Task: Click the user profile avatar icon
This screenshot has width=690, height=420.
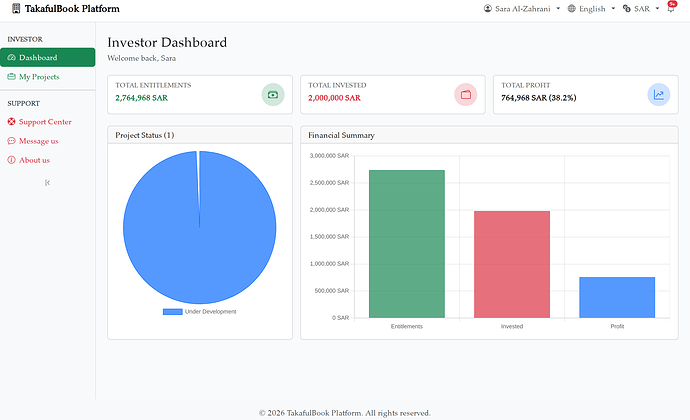Action: (488, 8)
